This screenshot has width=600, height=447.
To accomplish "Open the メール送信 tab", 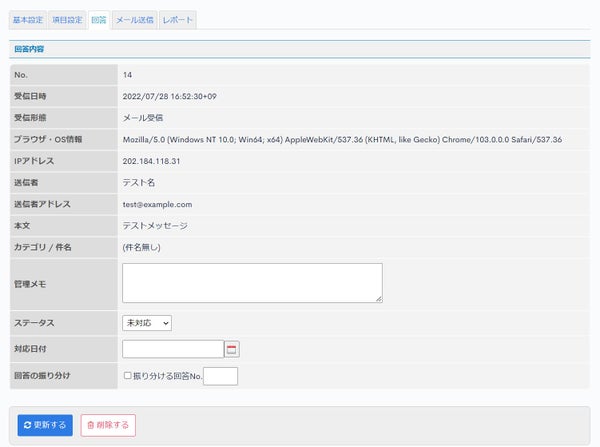I will [135, 20].
